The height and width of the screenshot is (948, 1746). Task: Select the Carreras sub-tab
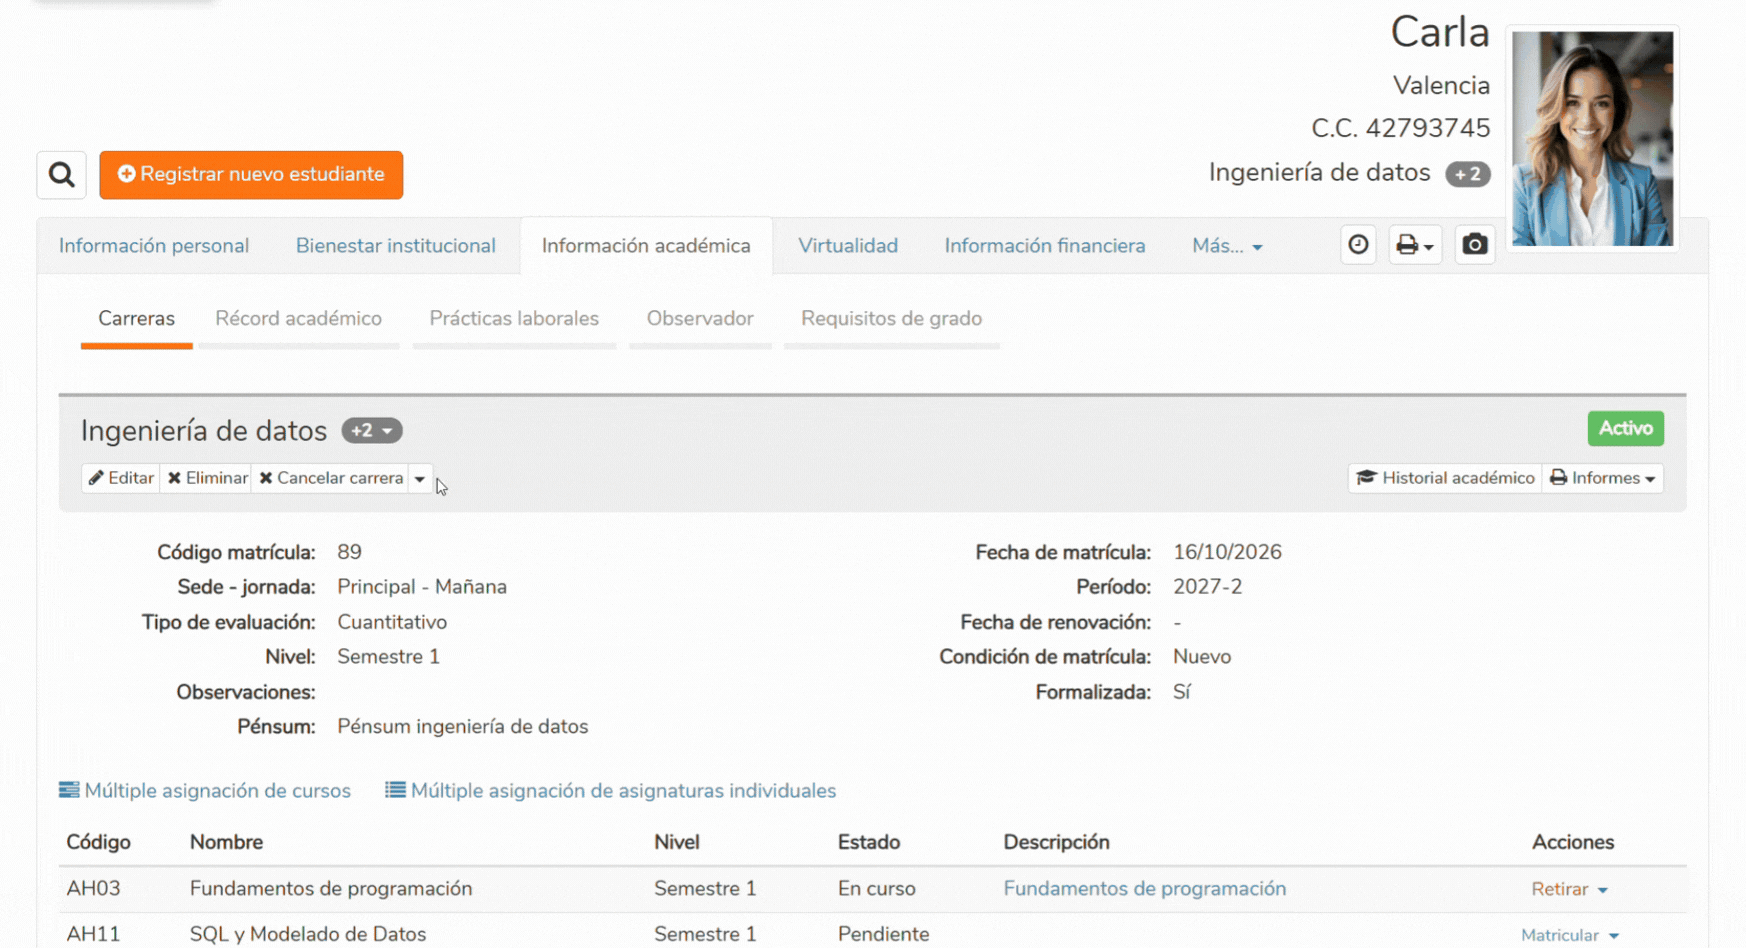[137, 319]
